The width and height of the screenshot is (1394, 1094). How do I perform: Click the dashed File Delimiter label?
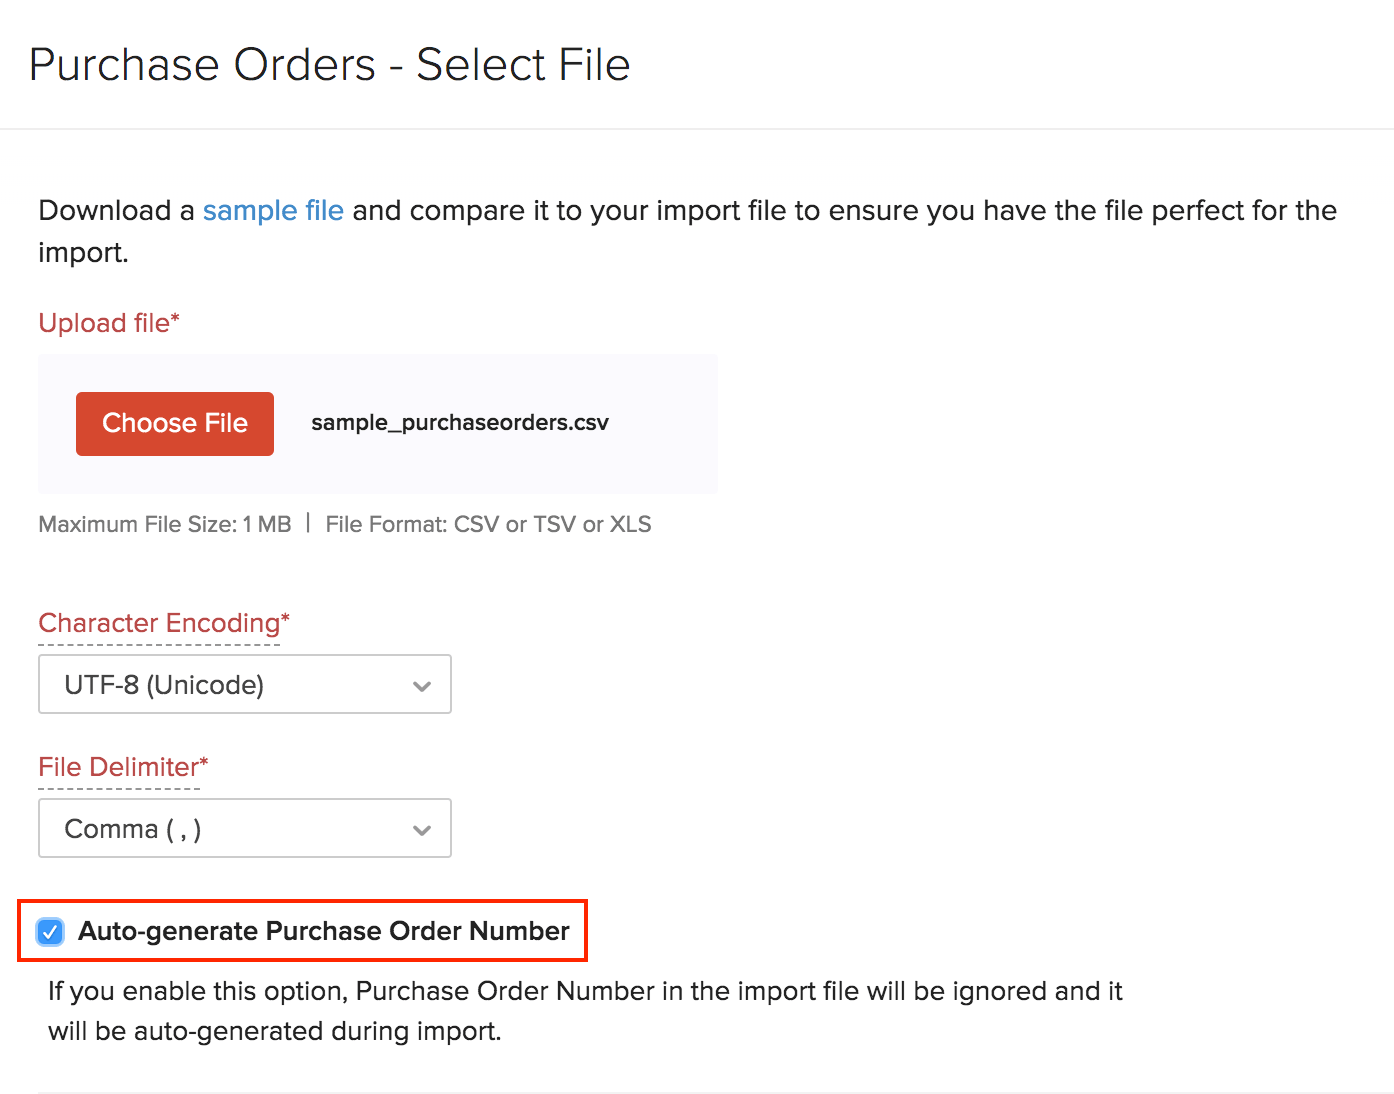(x=121, y=766)
